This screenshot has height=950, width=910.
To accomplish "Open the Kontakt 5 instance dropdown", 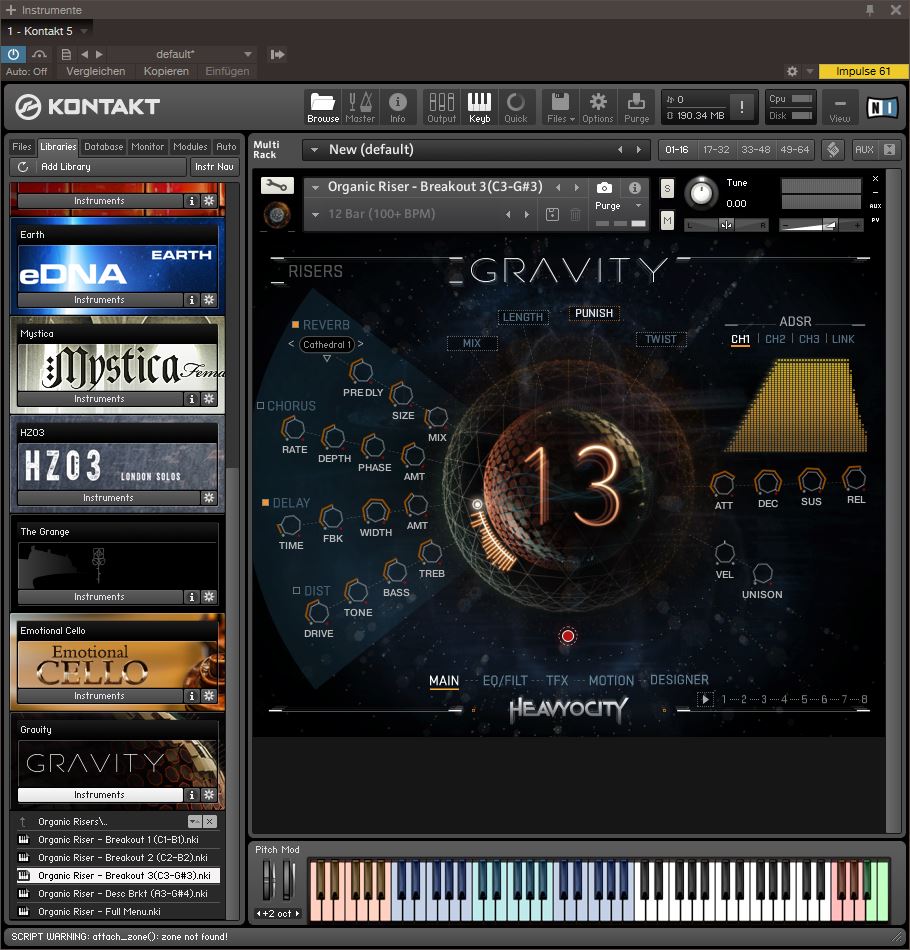I will pos(84,31).
